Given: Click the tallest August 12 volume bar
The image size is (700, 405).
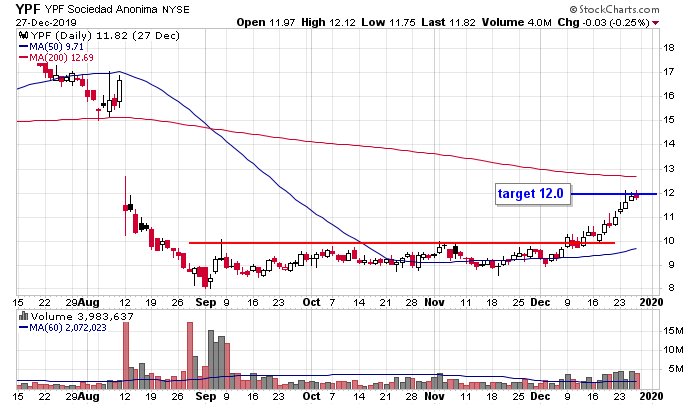Looking at the screenshot, I should click(x=126, y=355).
